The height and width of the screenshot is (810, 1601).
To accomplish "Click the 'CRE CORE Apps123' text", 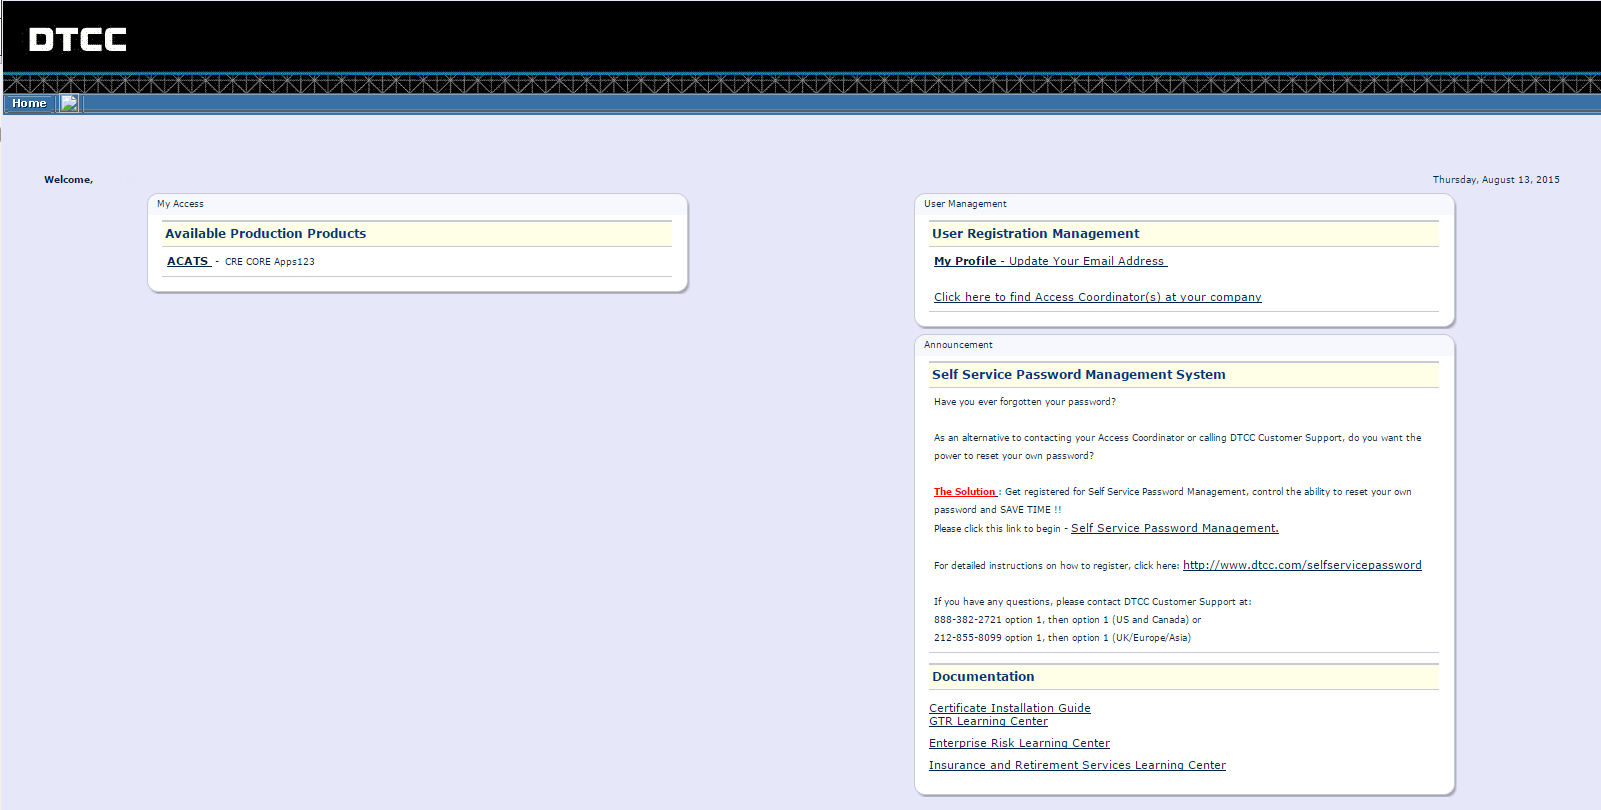I will point(270,262).
